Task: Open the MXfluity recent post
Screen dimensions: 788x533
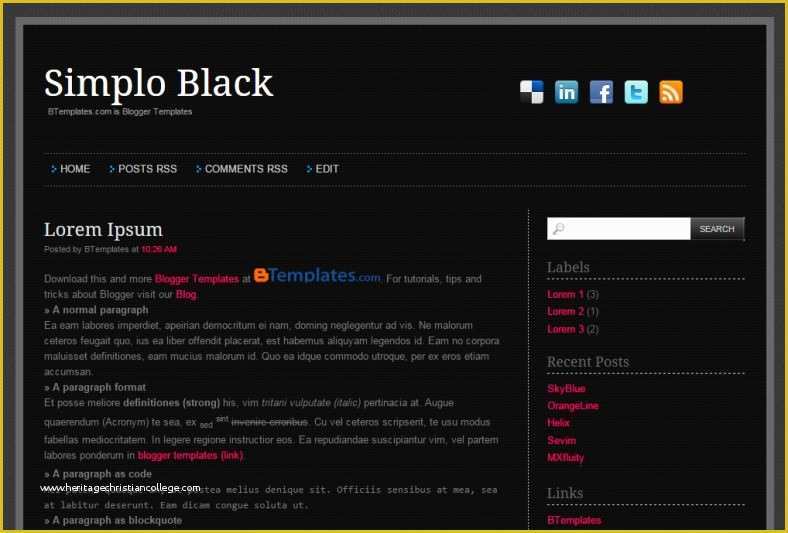Action: click(x=565, y=458)
